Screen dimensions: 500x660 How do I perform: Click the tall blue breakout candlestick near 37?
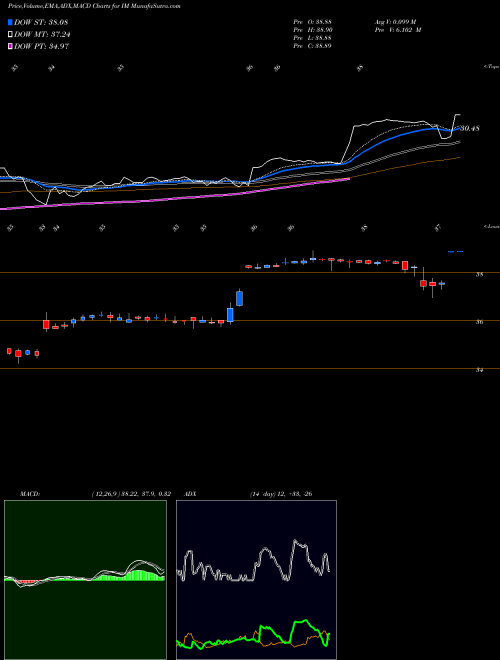239,298
